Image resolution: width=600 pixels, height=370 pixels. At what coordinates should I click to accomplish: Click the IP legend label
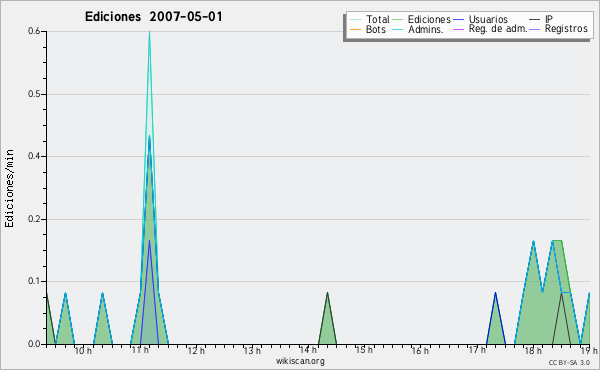pyautogui.click(x=549, y=19)
